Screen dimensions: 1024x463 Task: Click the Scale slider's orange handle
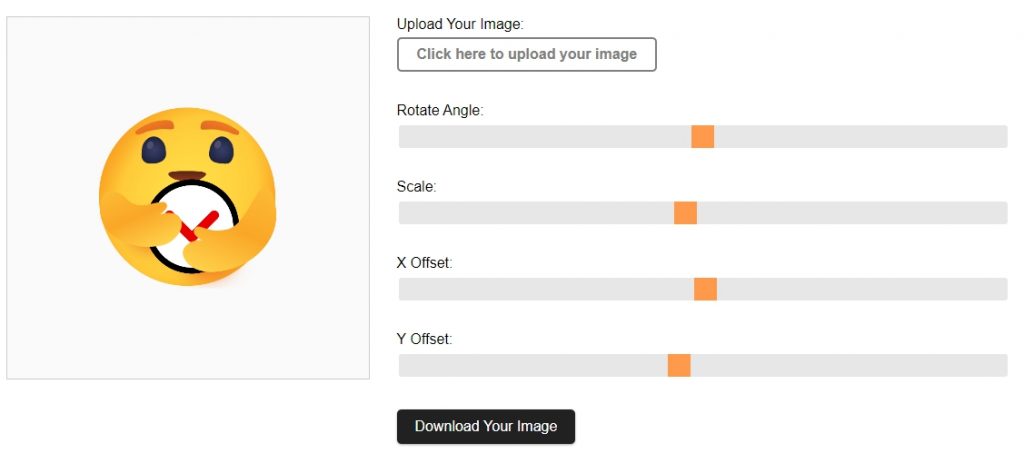coord(685,213)
